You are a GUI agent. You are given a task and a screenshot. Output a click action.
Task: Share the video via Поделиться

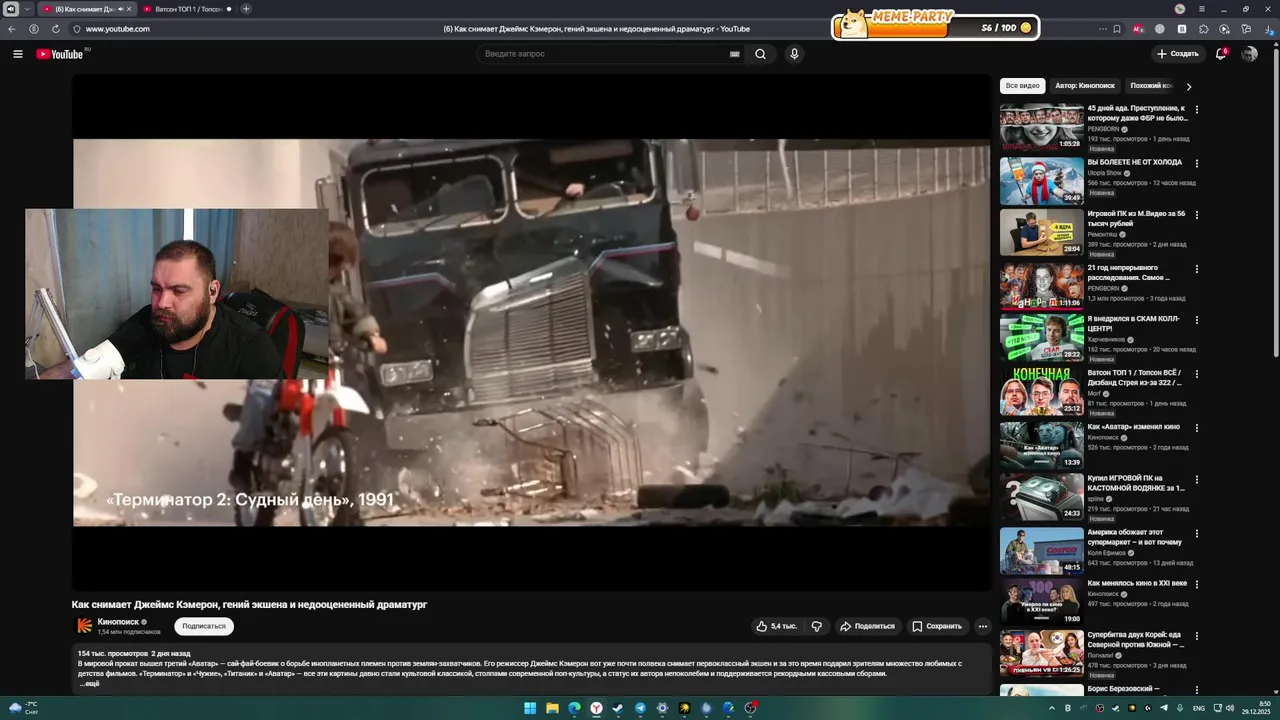[x=867, y=626]
